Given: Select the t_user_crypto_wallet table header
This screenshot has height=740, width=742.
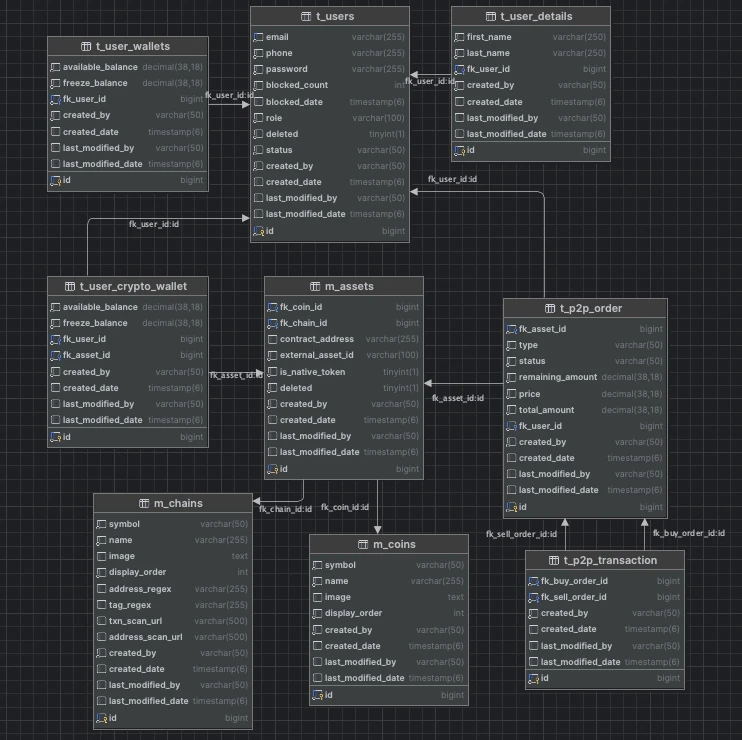Looking at the screenshot, I should 127,286.
